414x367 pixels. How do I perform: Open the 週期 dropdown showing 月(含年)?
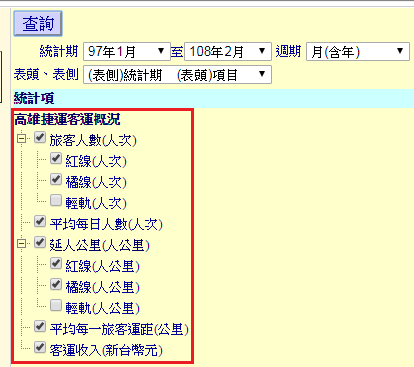(358, 51)
